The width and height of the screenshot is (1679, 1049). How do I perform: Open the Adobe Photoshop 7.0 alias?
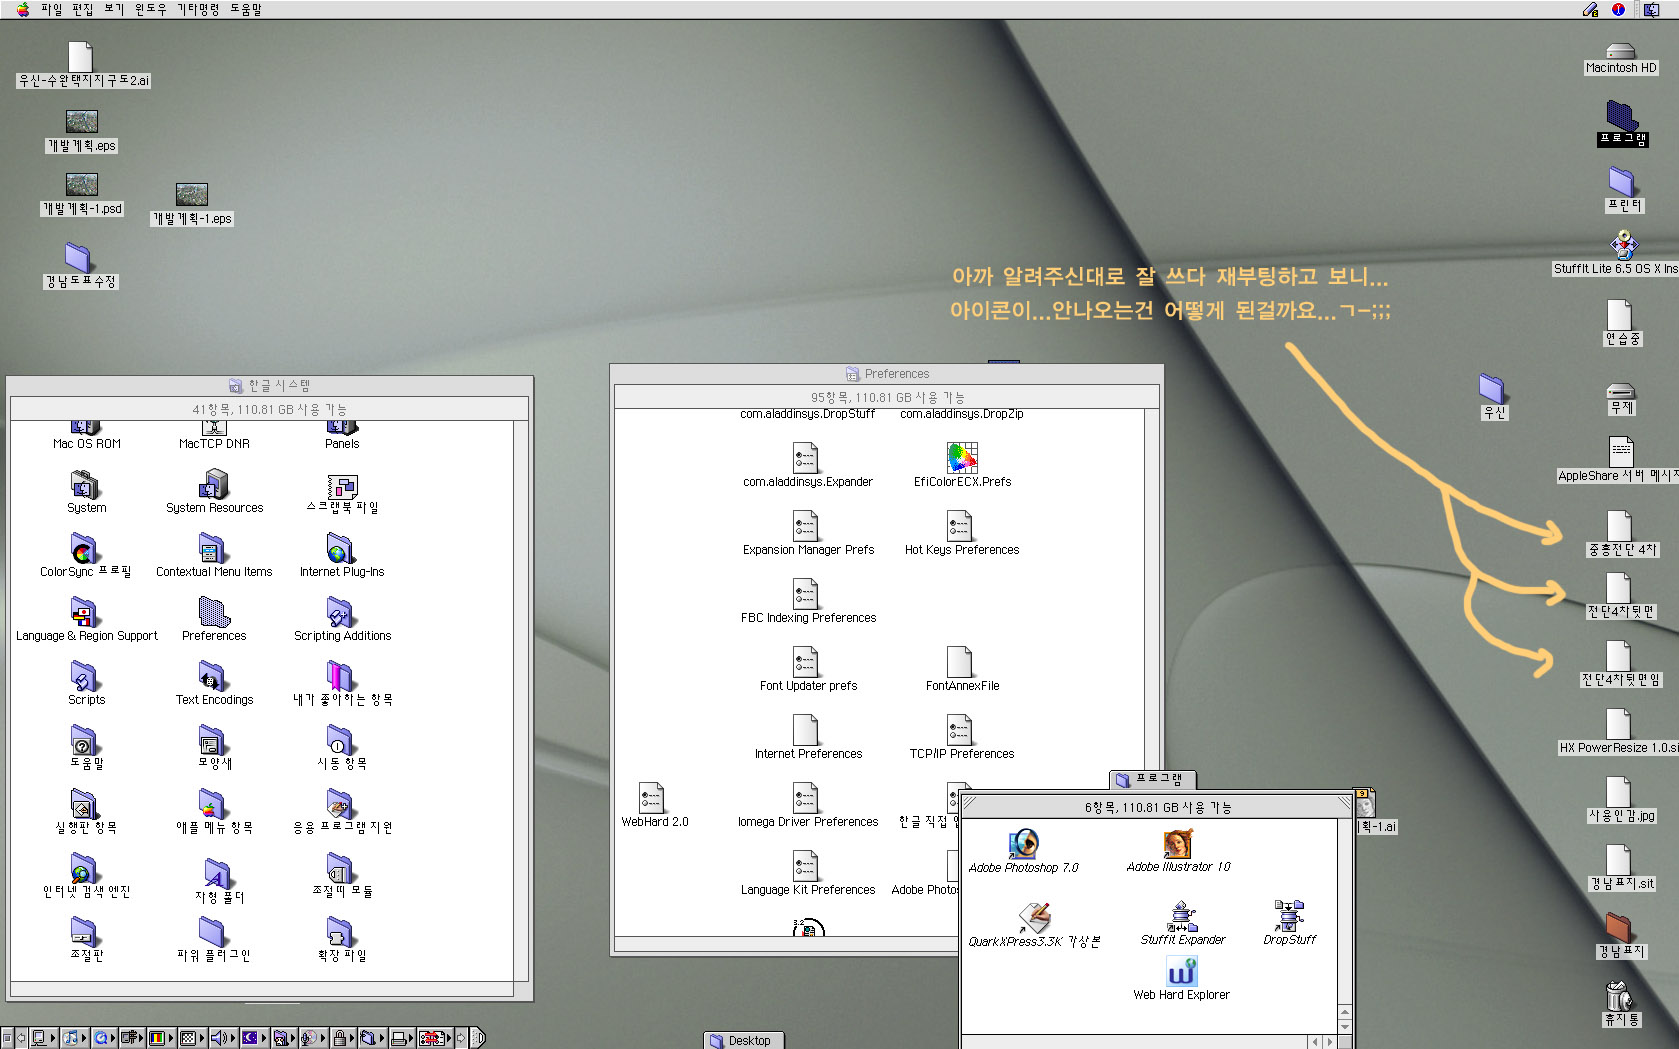coord(1023,845)
